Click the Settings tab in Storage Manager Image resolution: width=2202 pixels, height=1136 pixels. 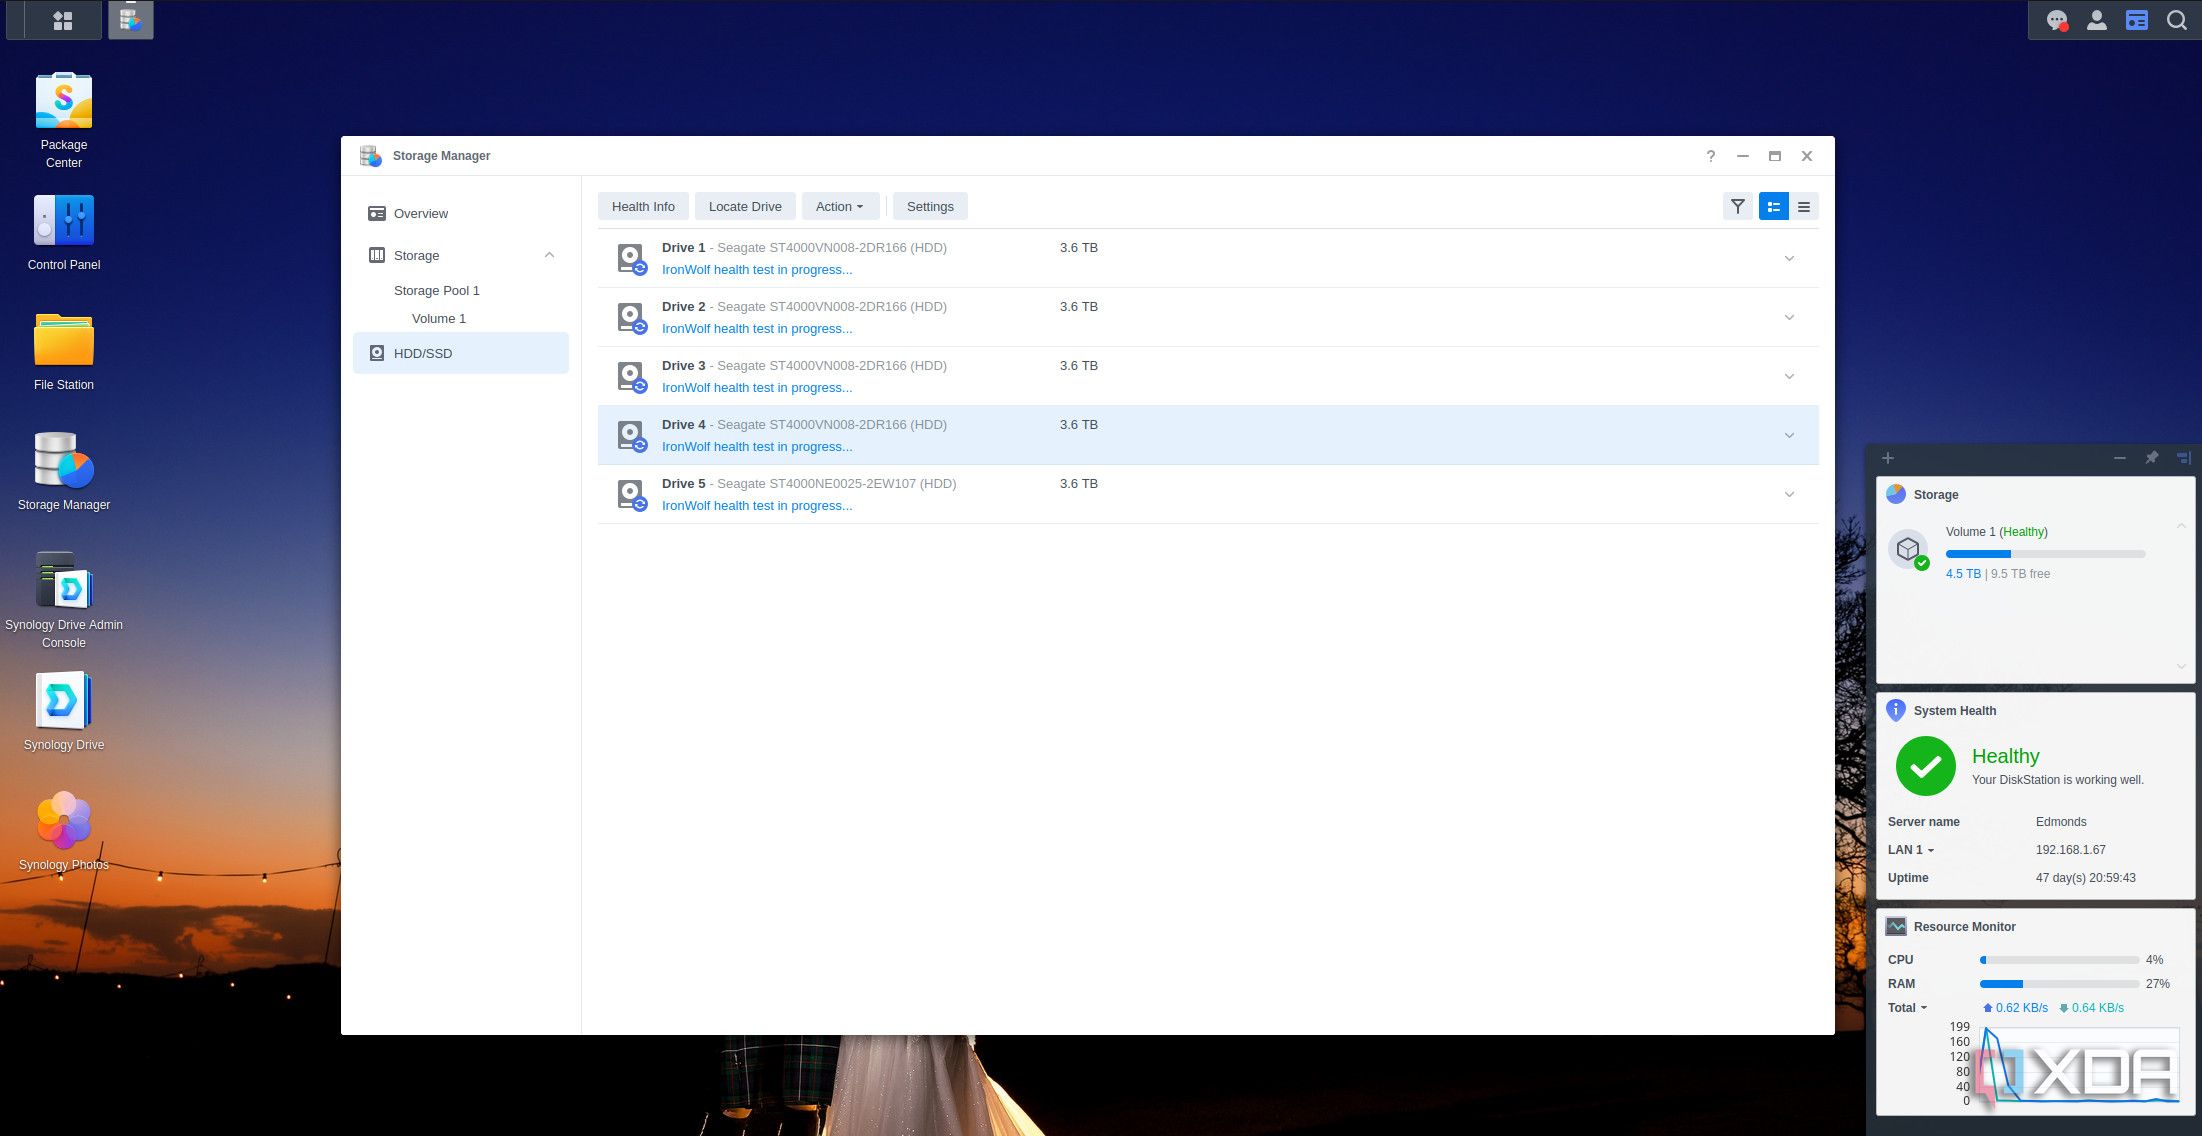click(x=930, y=206)
